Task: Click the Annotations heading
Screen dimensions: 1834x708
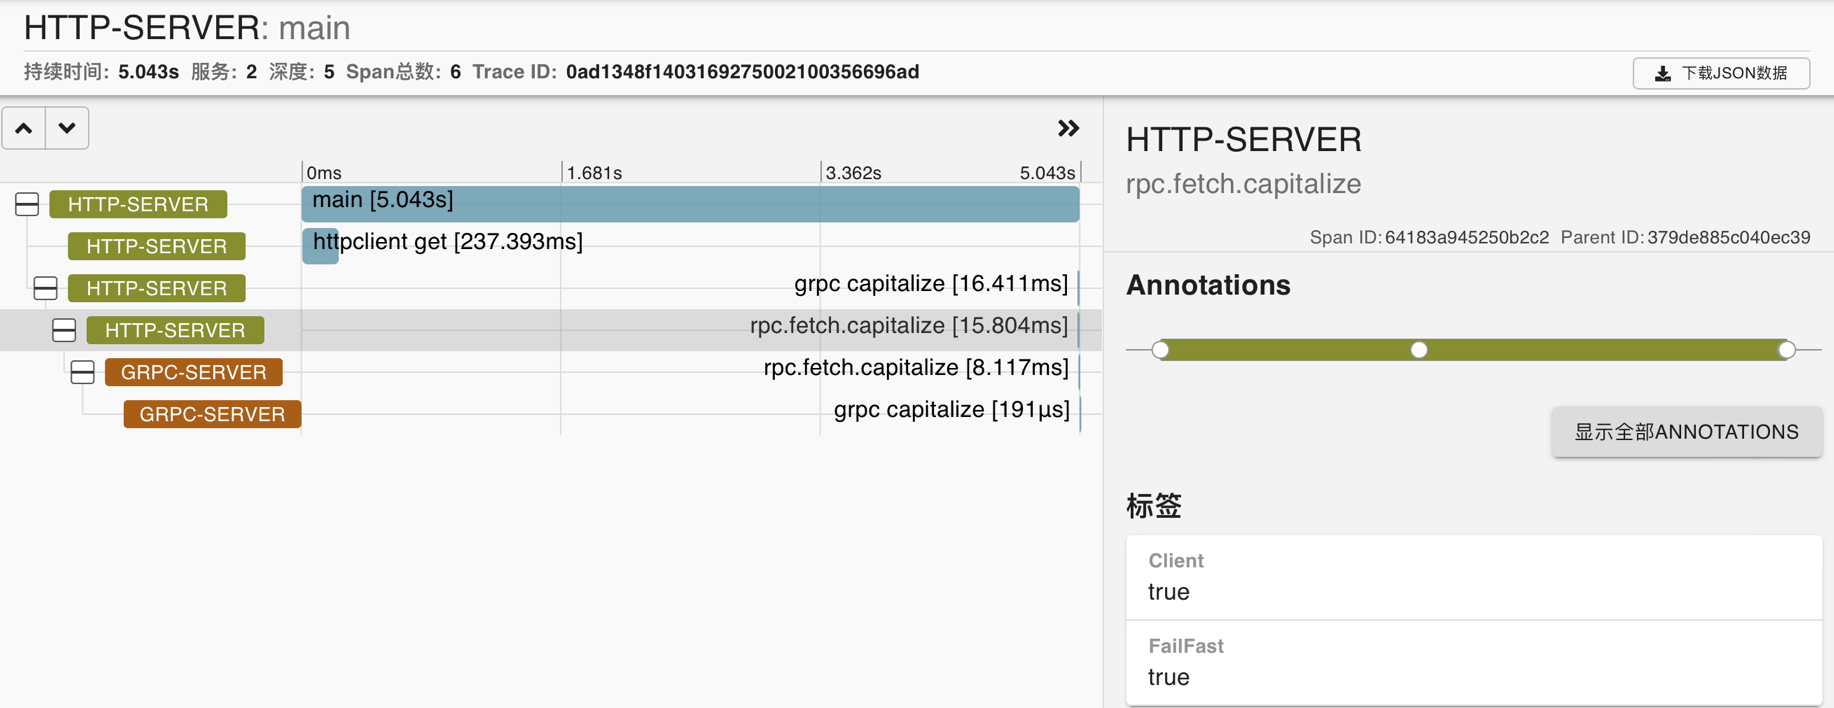Action: pyautogui.click(x=1208, y=285)
